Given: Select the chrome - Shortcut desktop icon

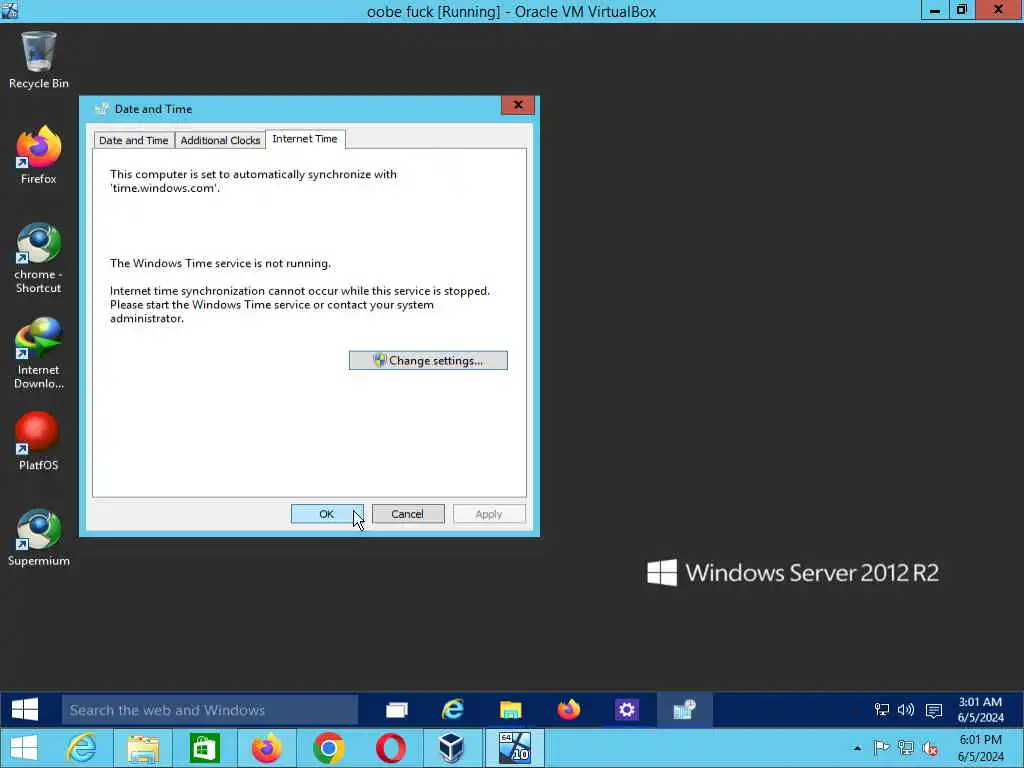Looking at the screenshot, I should 39,259.
